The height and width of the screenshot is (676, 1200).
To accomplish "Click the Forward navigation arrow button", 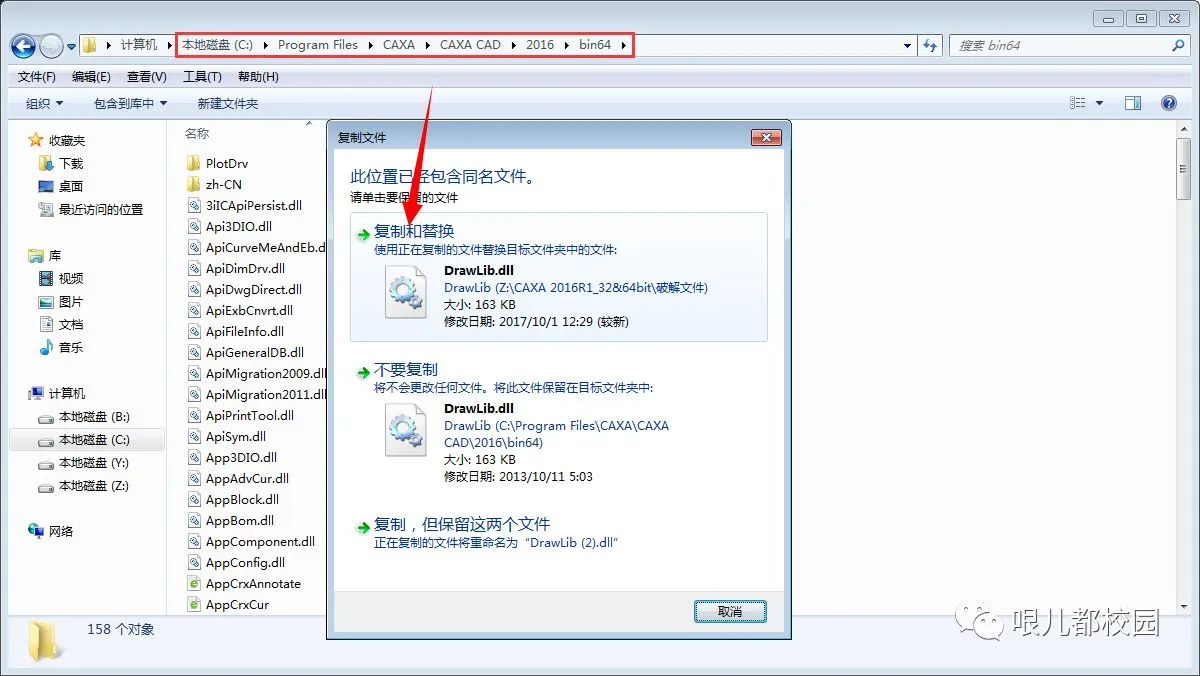I will pos(52,46).
